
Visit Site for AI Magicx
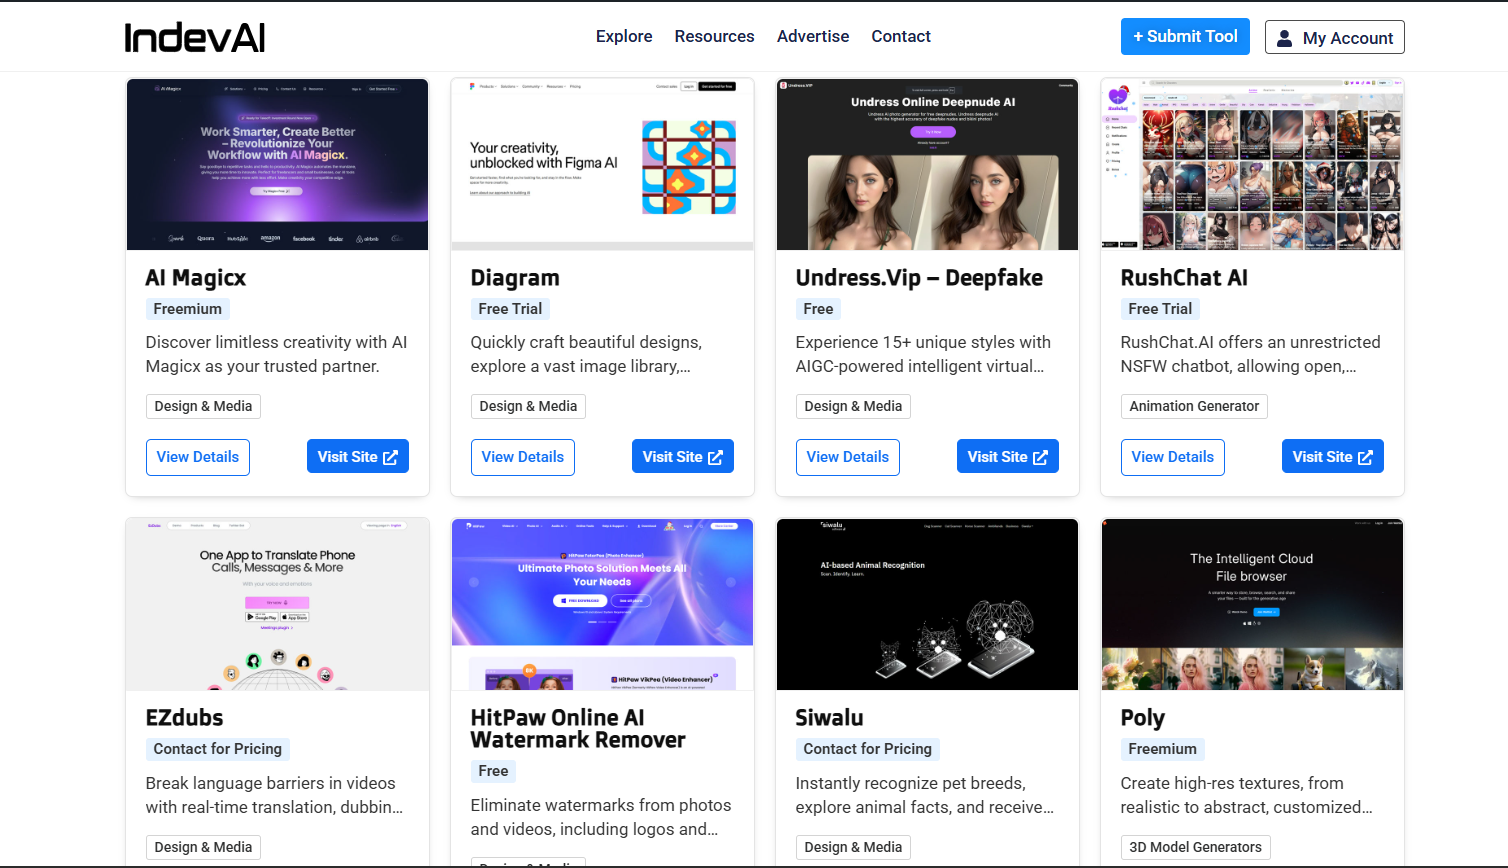tap(358, 456)
